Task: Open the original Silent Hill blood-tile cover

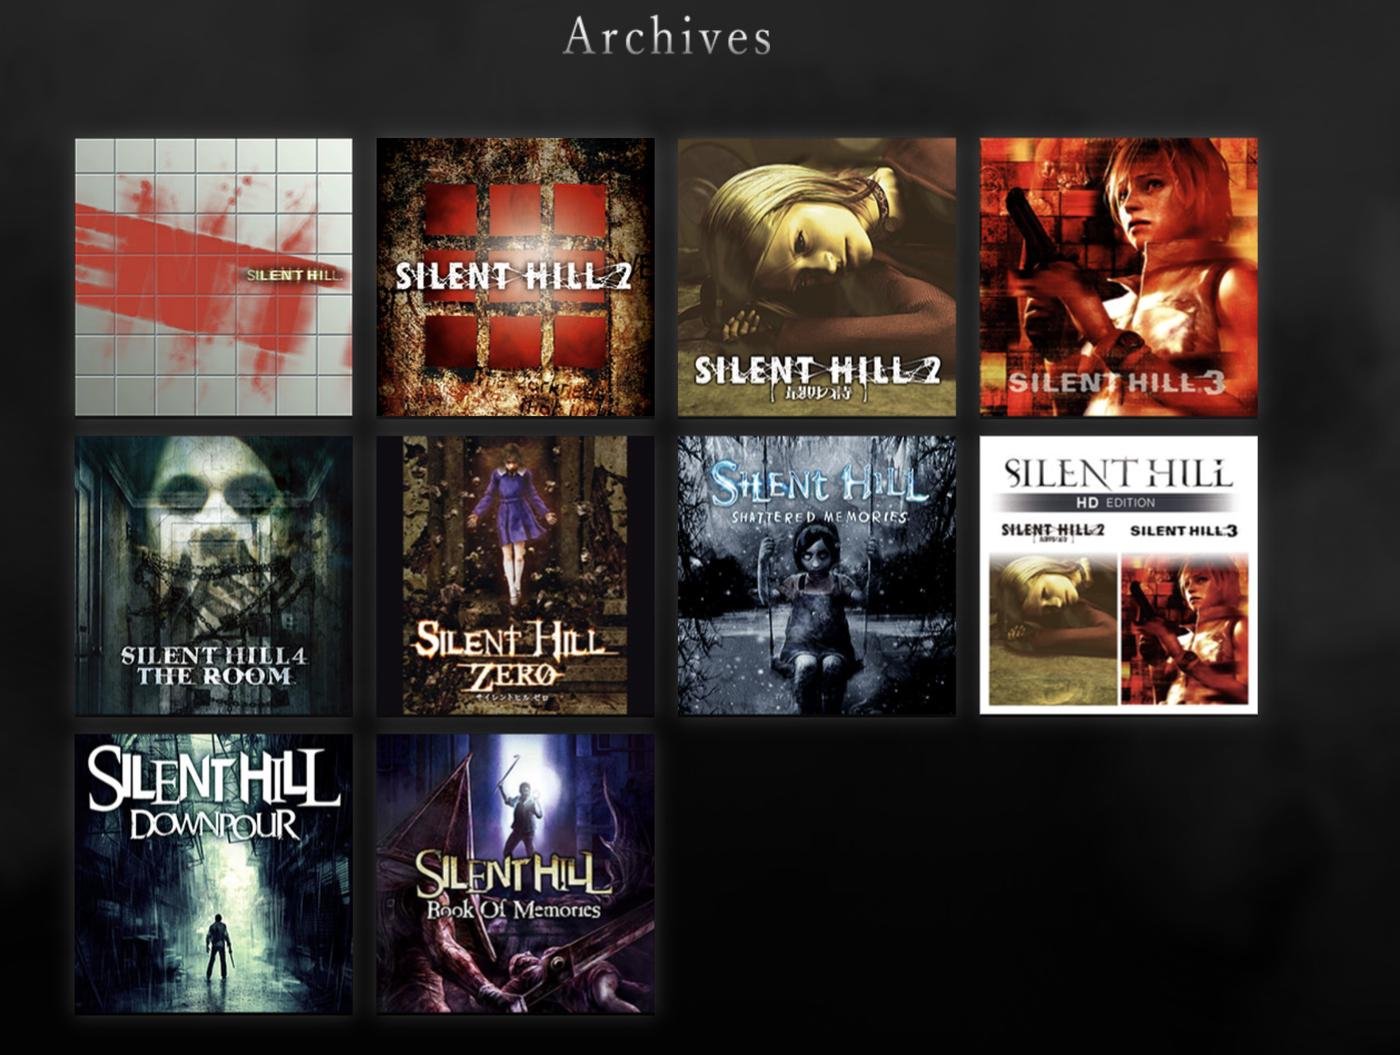Action: [214, 277]
